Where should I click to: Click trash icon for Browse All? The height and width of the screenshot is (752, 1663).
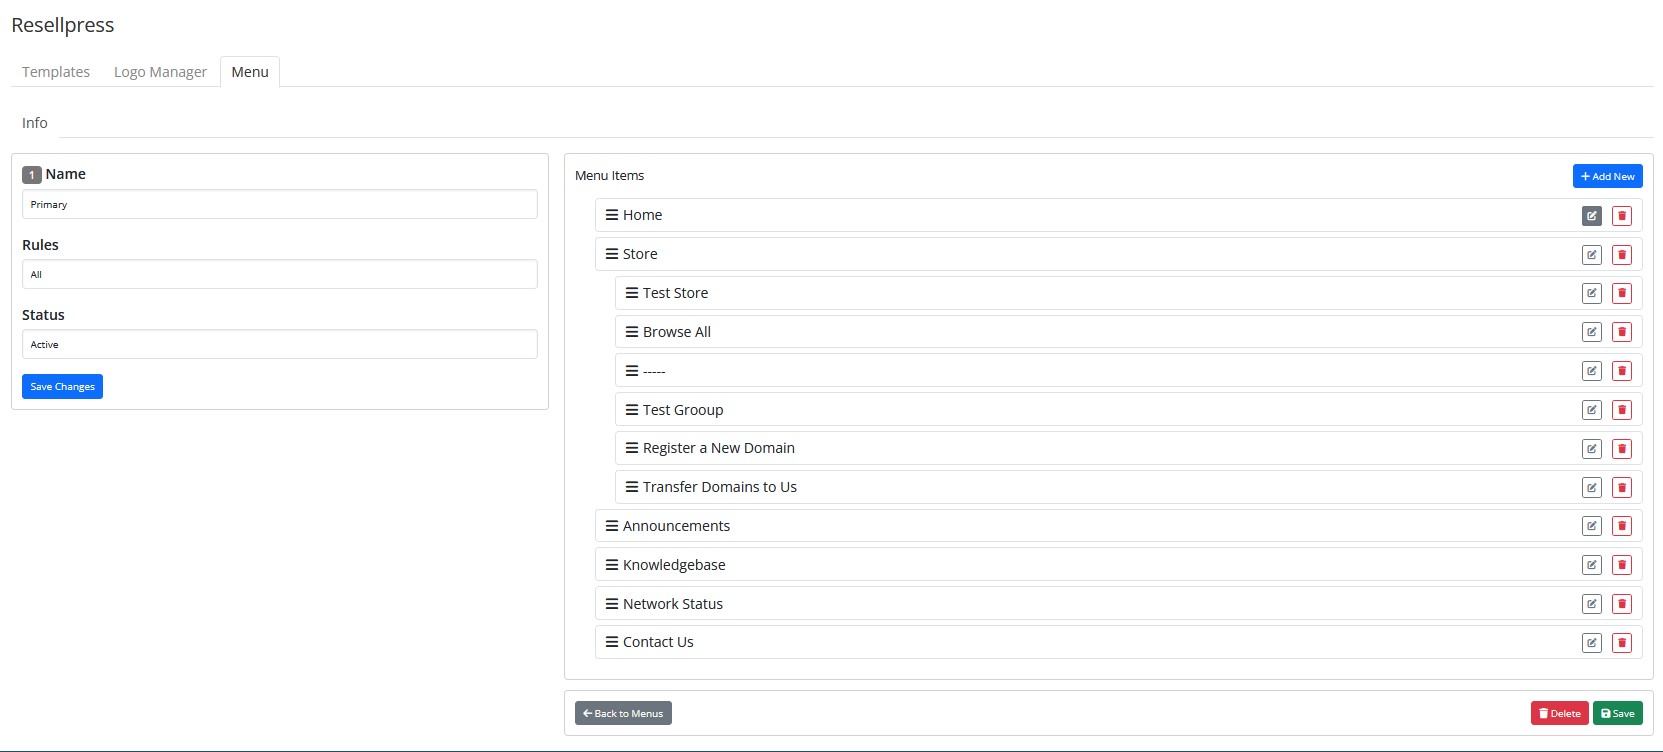pos(1621,332)
